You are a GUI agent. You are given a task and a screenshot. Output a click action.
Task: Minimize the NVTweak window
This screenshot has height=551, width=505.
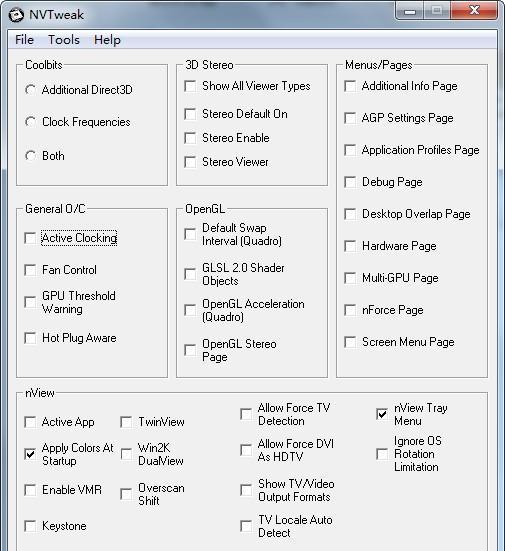click(410, 11)
